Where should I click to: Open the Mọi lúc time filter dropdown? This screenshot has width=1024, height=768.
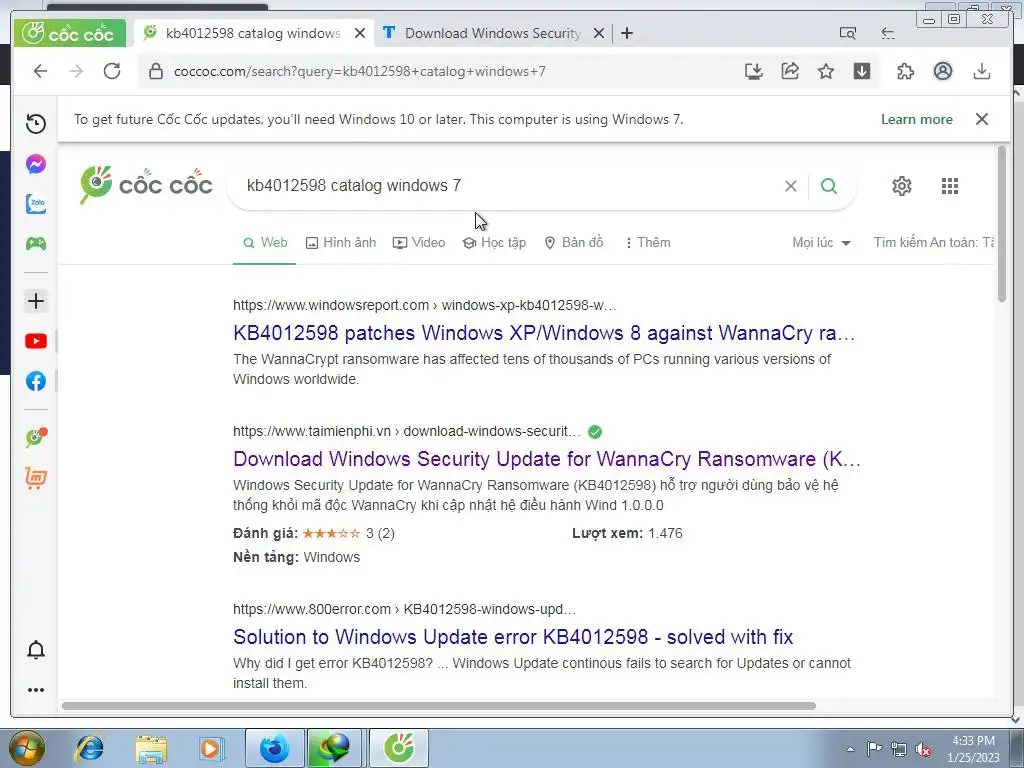pos(822,243)
